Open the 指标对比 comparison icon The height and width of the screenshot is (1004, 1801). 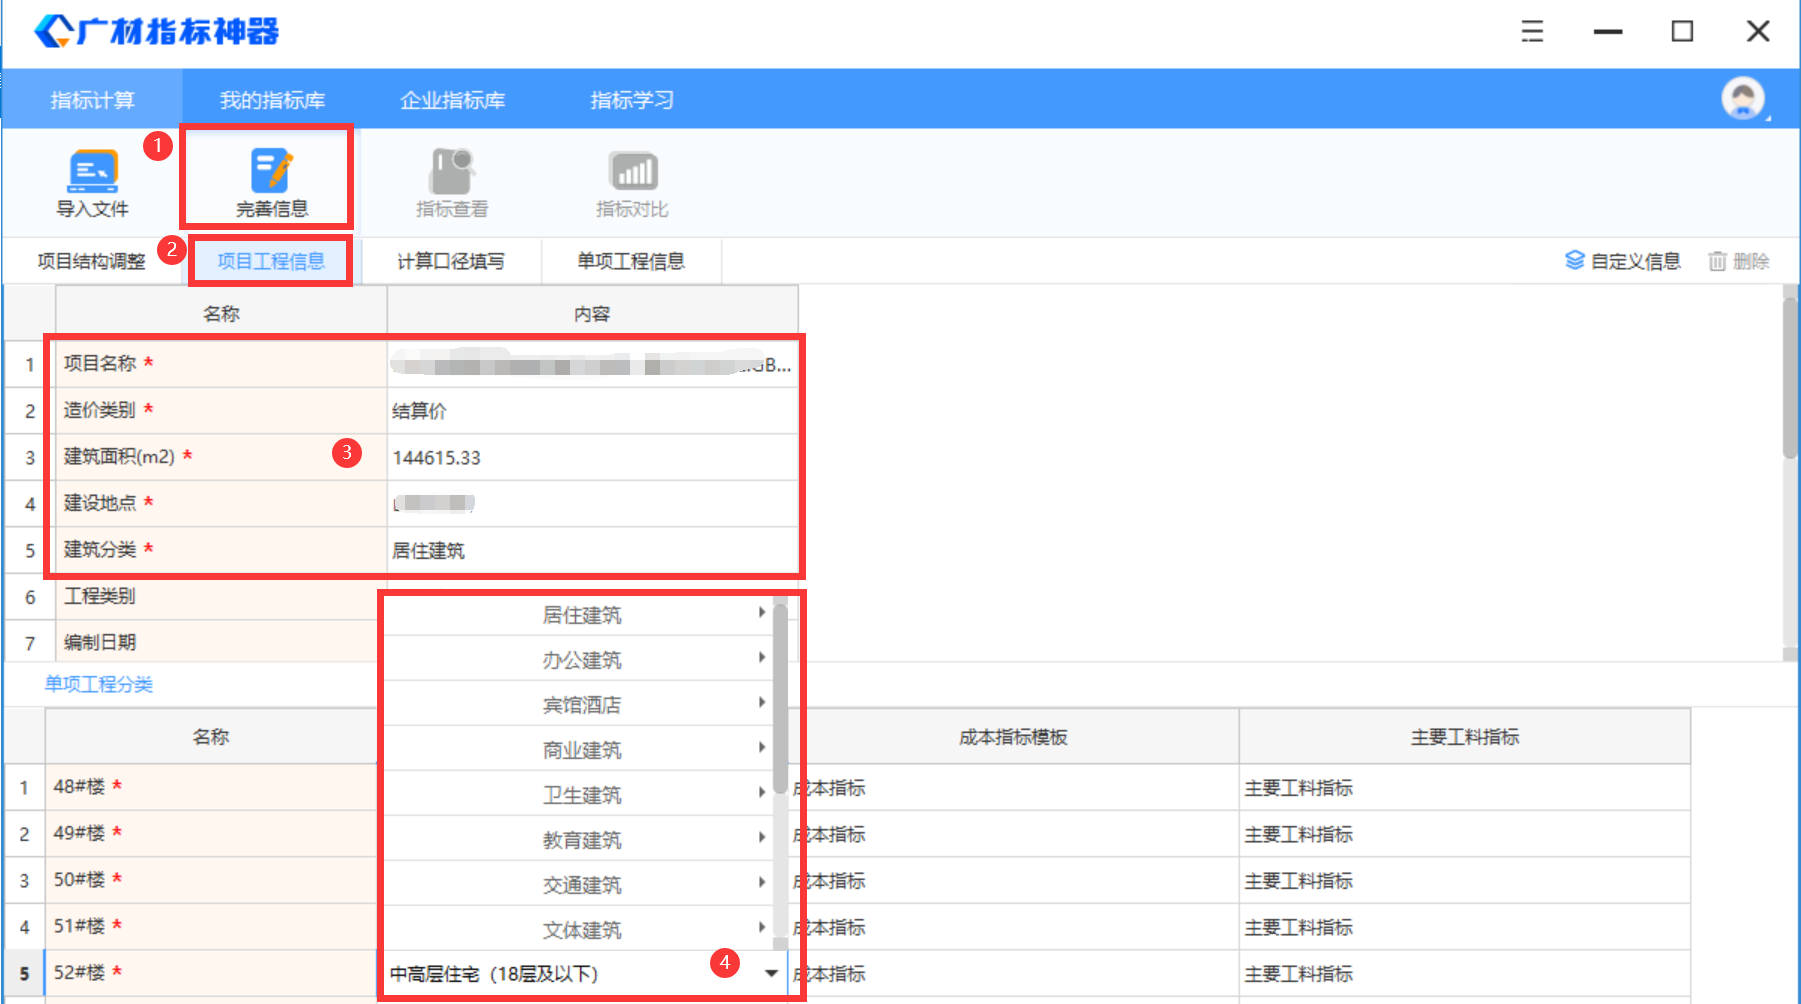[632, 172]
